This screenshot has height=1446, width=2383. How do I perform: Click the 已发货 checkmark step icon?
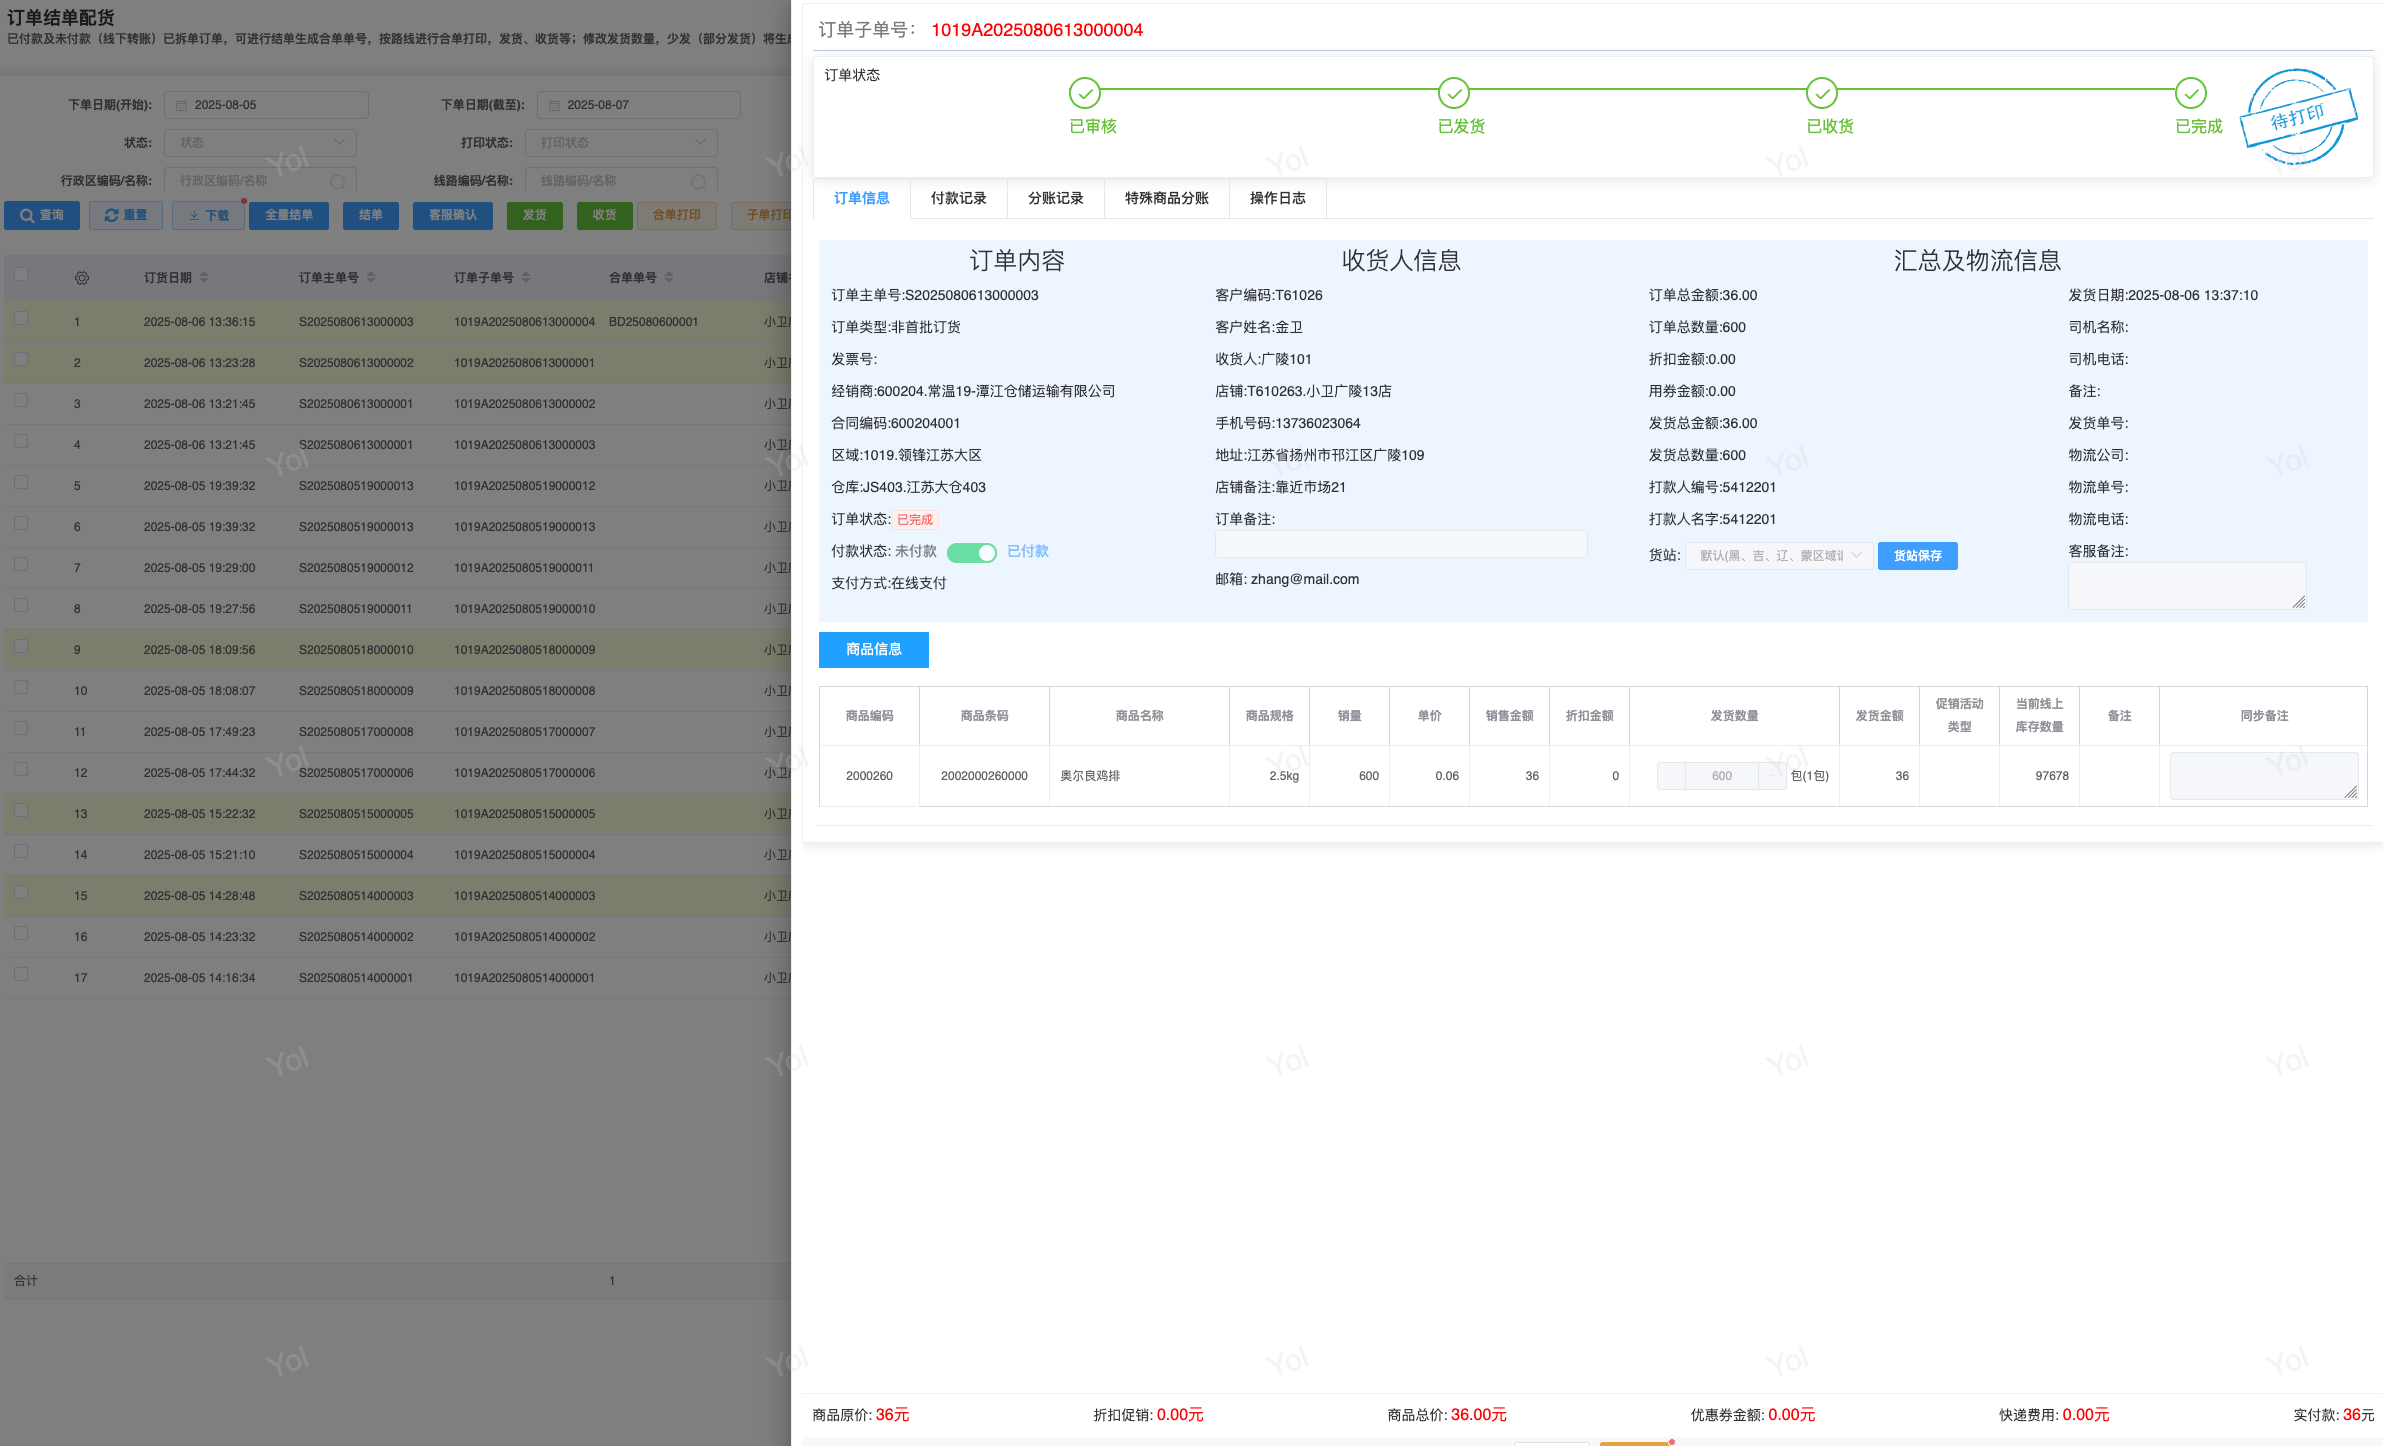click(1453, 94)
